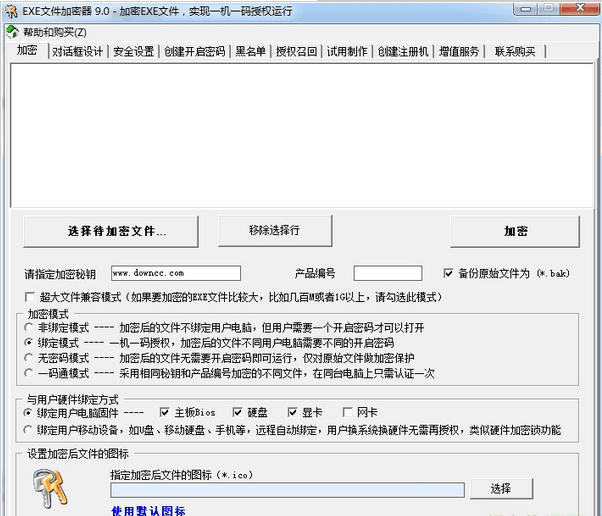Switch to the 对话框设计 tab
602x516 pixels.
[x=78, y=51]
